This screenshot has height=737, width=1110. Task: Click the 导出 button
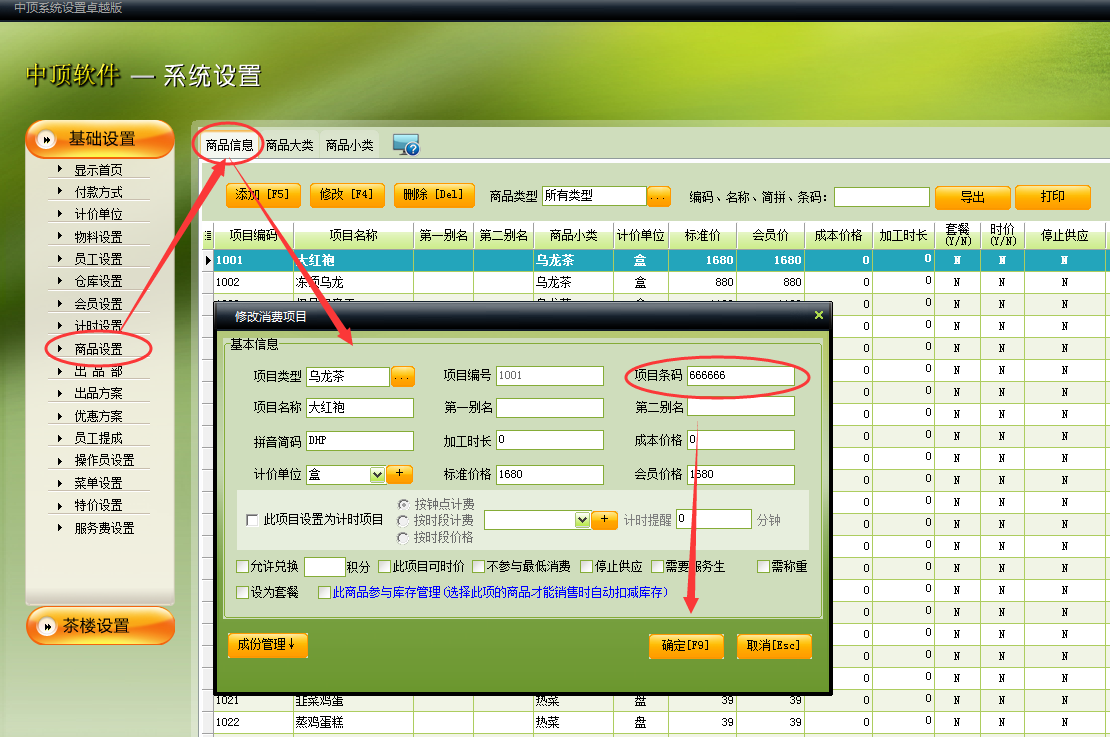(x=971, y=197)
